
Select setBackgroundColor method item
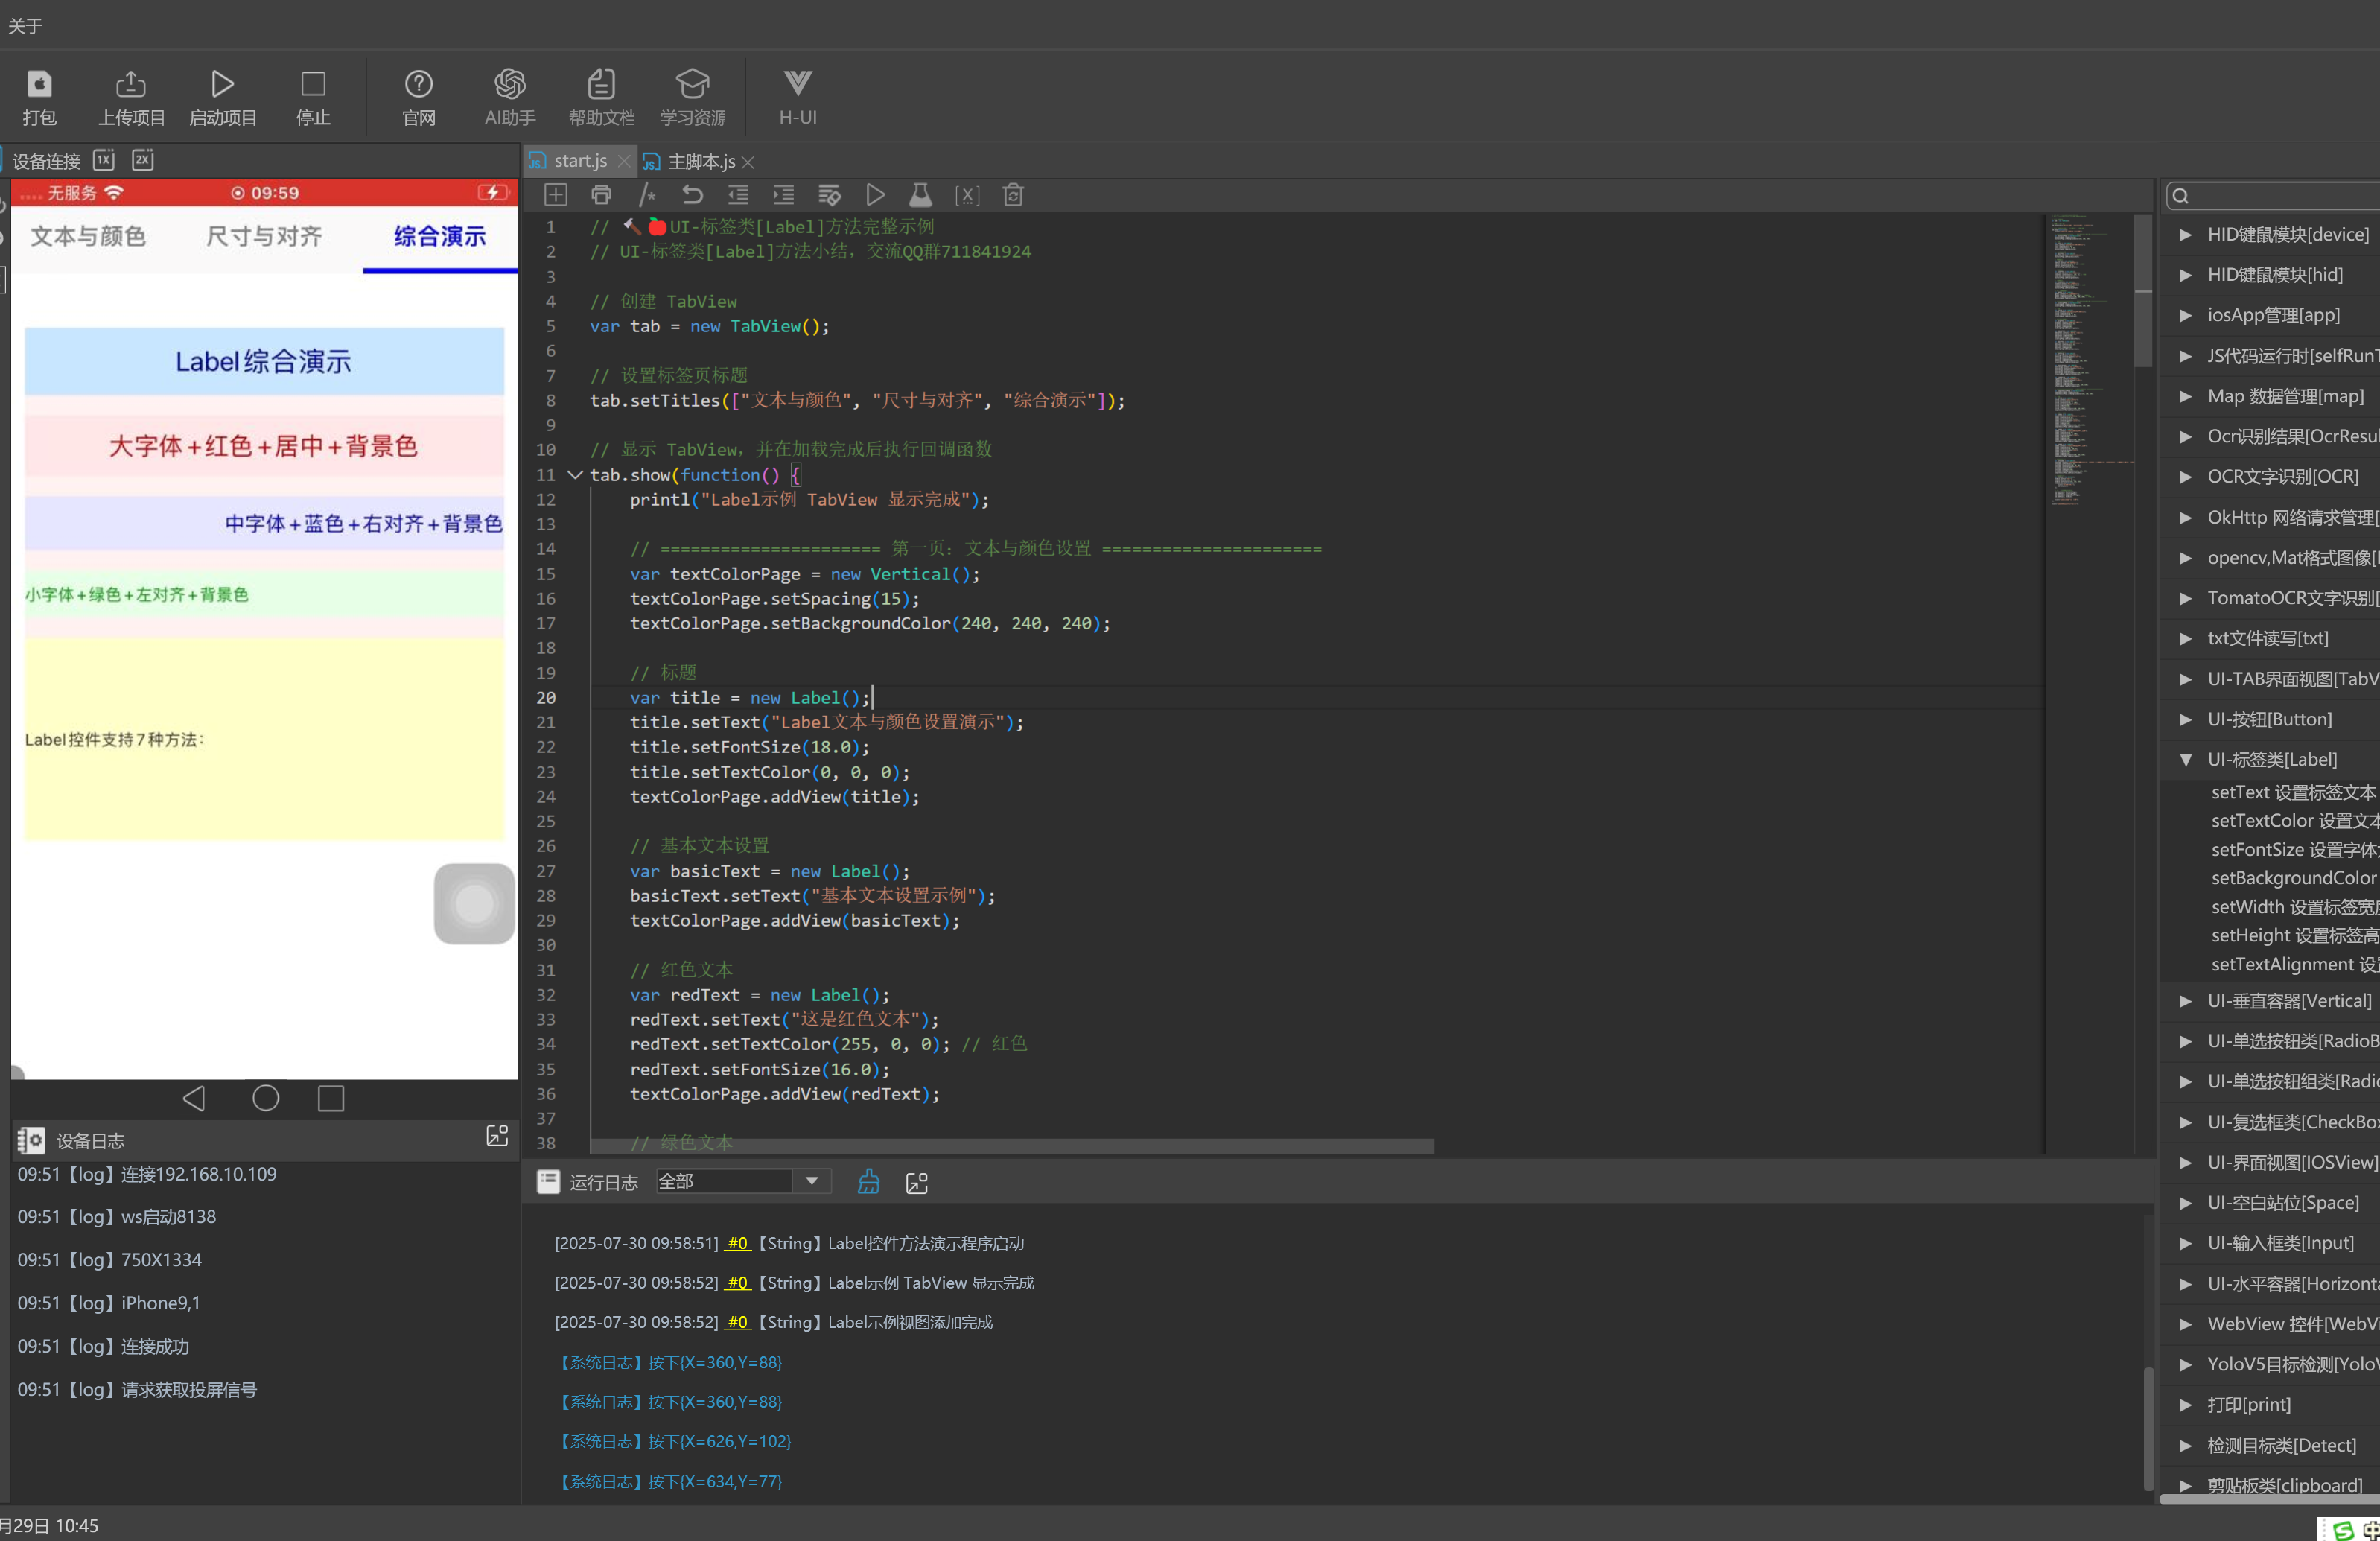(2295, 878)
